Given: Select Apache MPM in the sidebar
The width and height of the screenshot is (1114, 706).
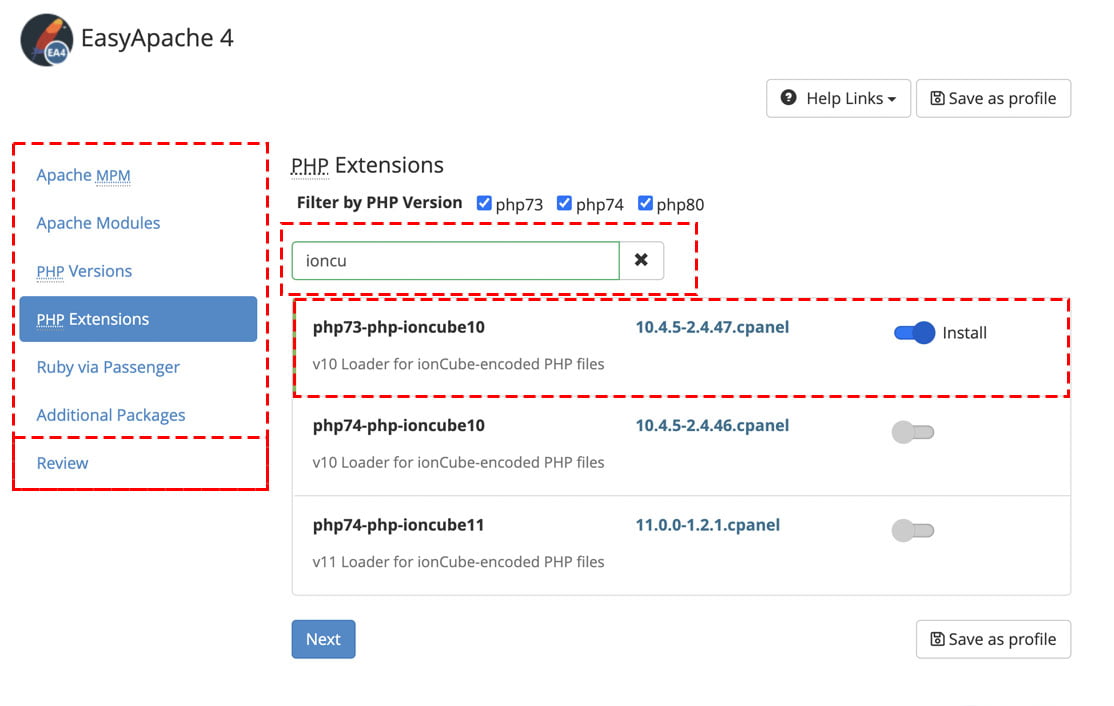Looking at the screenshot, I should pyautogui.click(x=83, y=175).
